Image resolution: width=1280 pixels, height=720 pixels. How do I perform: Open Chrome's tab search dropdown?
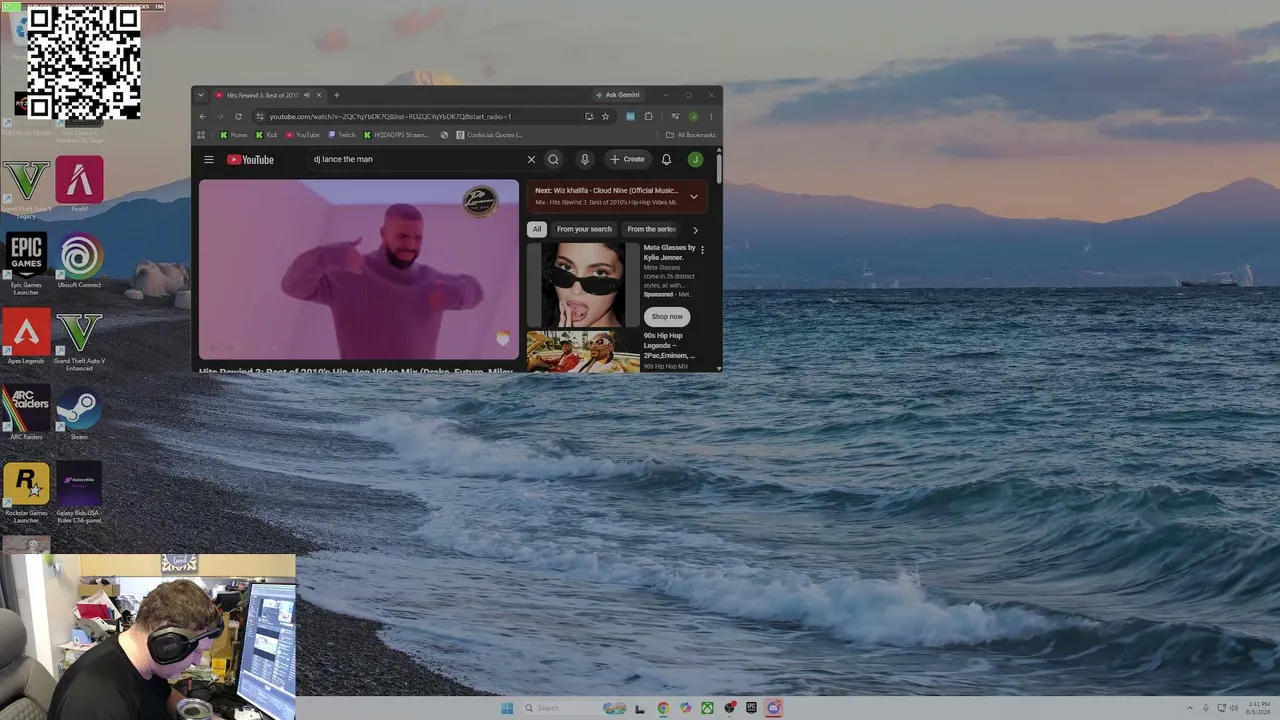200,95
